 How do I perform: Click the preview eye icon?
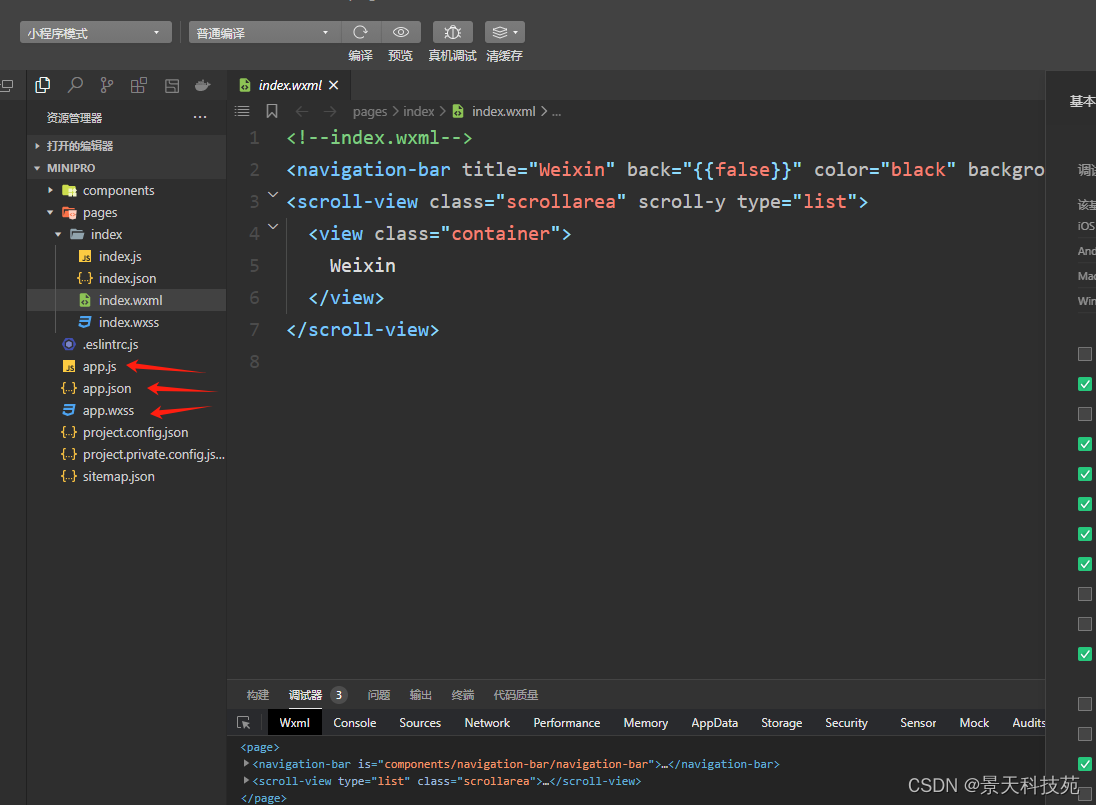(401, 32)
